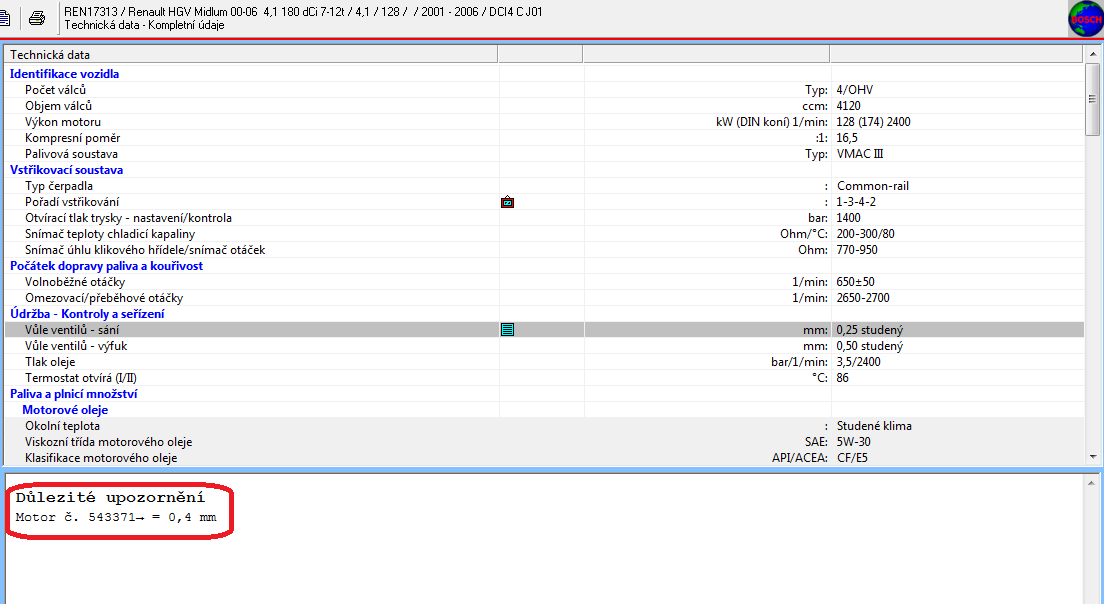Select Údržba - Kontroly a seřízení heading
The width and height of the screenshot is (1104, 604).
(87, 314)
